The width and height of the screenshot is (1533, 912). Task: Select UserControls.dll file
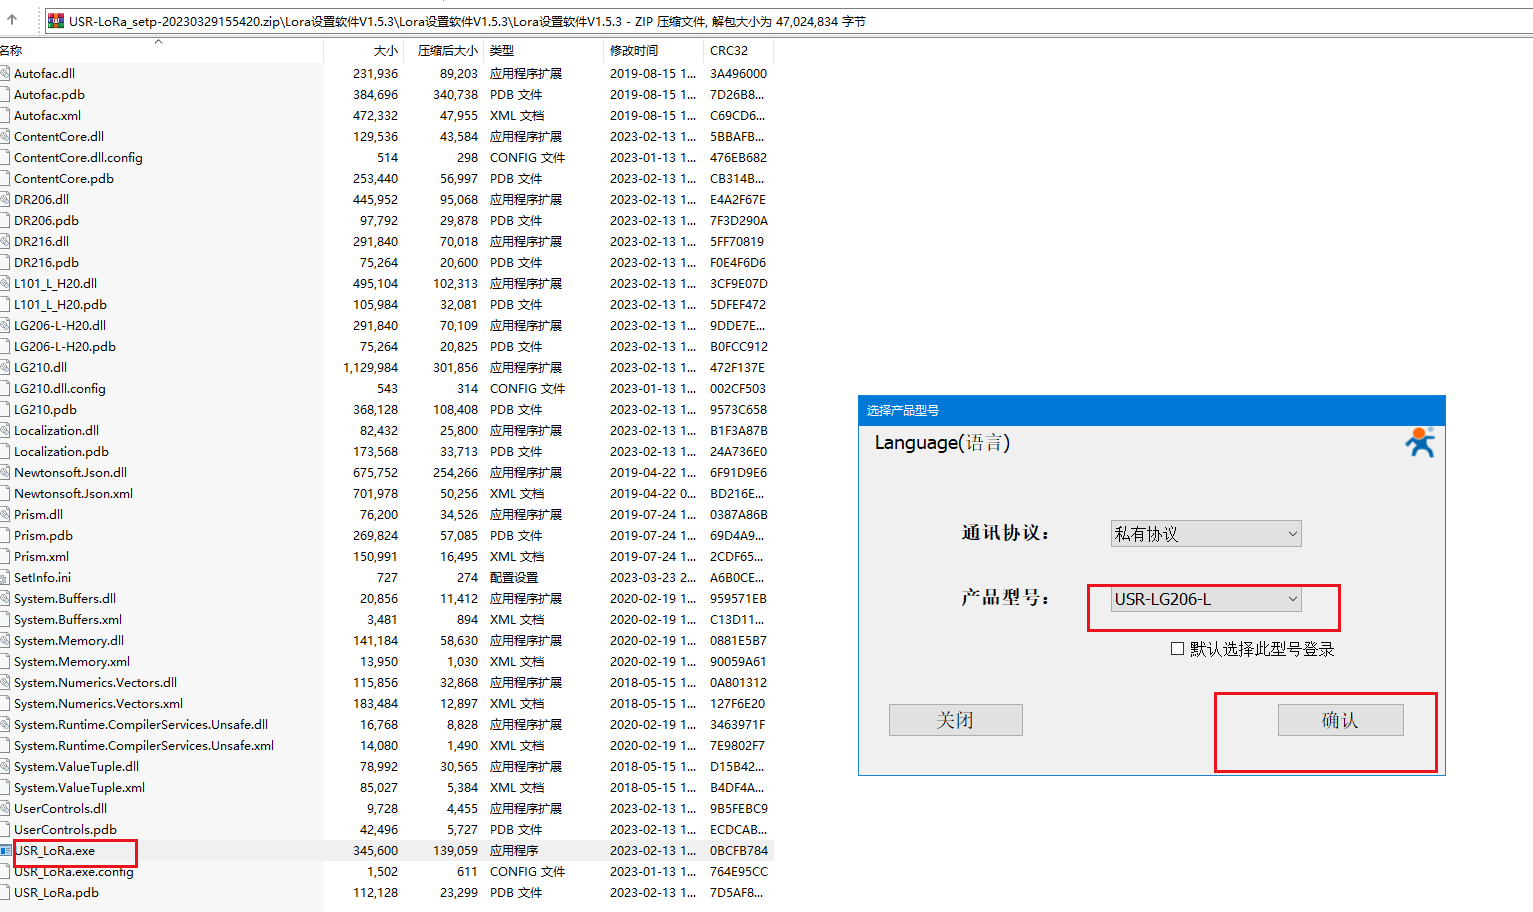point(60,809)
